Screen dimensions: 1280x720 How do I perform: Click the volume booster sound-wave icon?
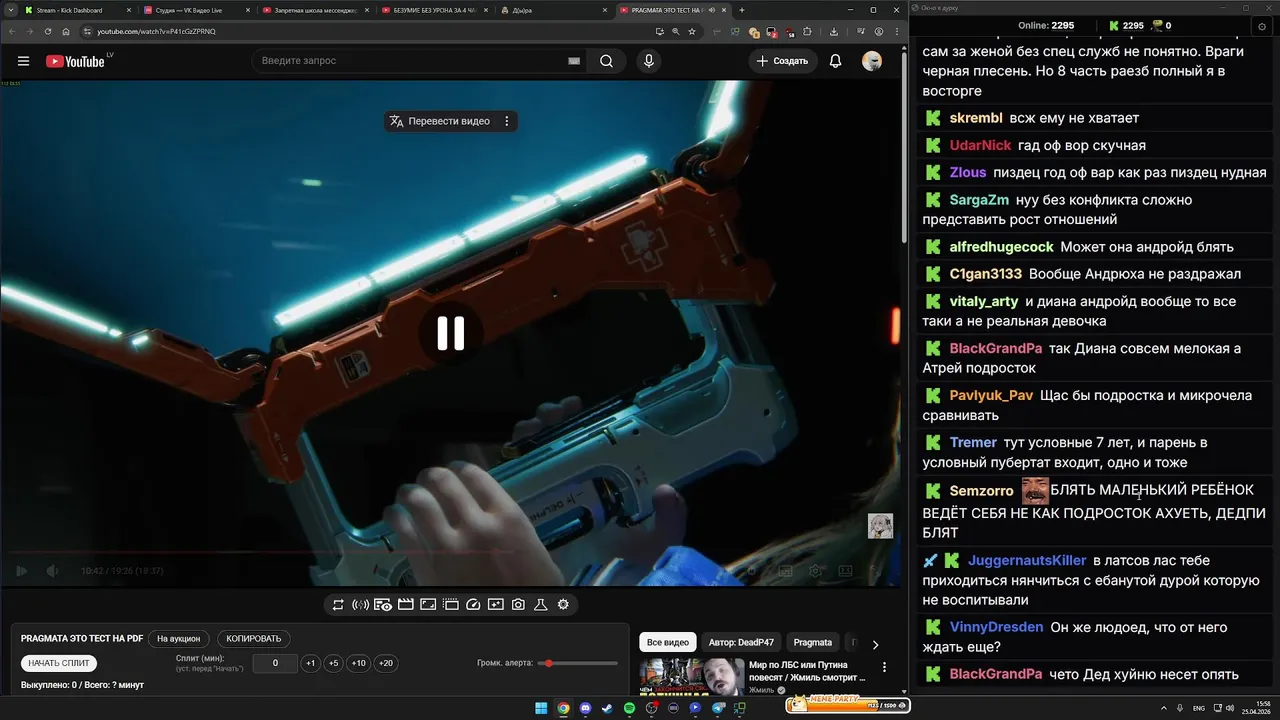pos(361,604)
